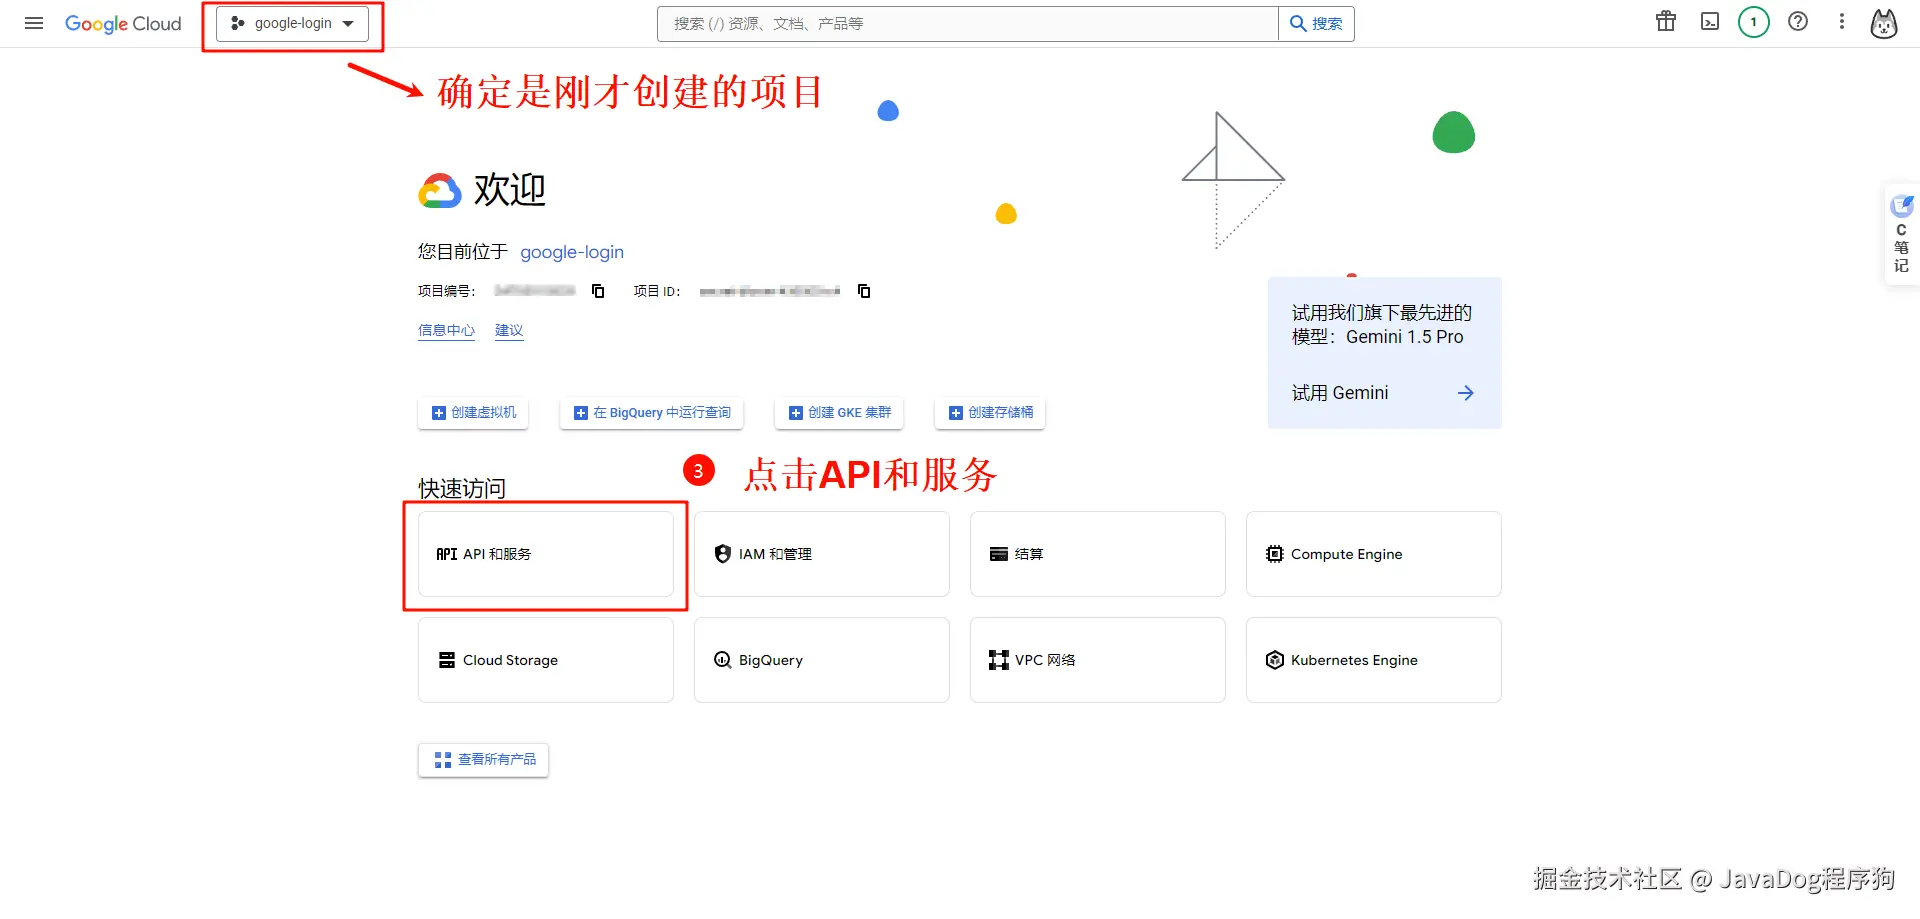Click the 创建 GKE 集群 button
The width and height of the screenshot is (1920, 919).
(x=839, y=413)
